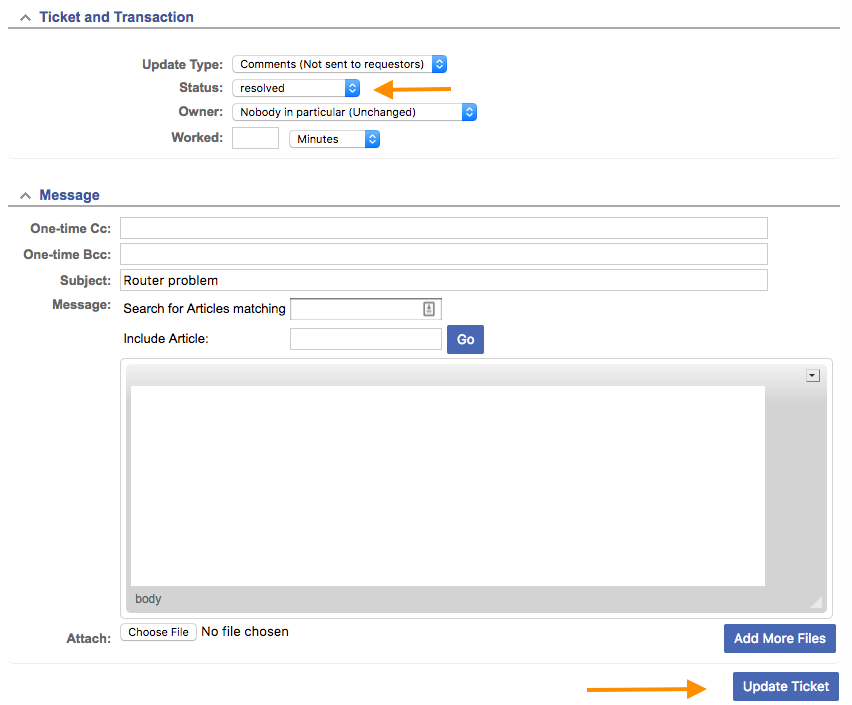Click inside the message body editor
The width and height of the screenshot is (852, 705).
click(x=447, y=485)
